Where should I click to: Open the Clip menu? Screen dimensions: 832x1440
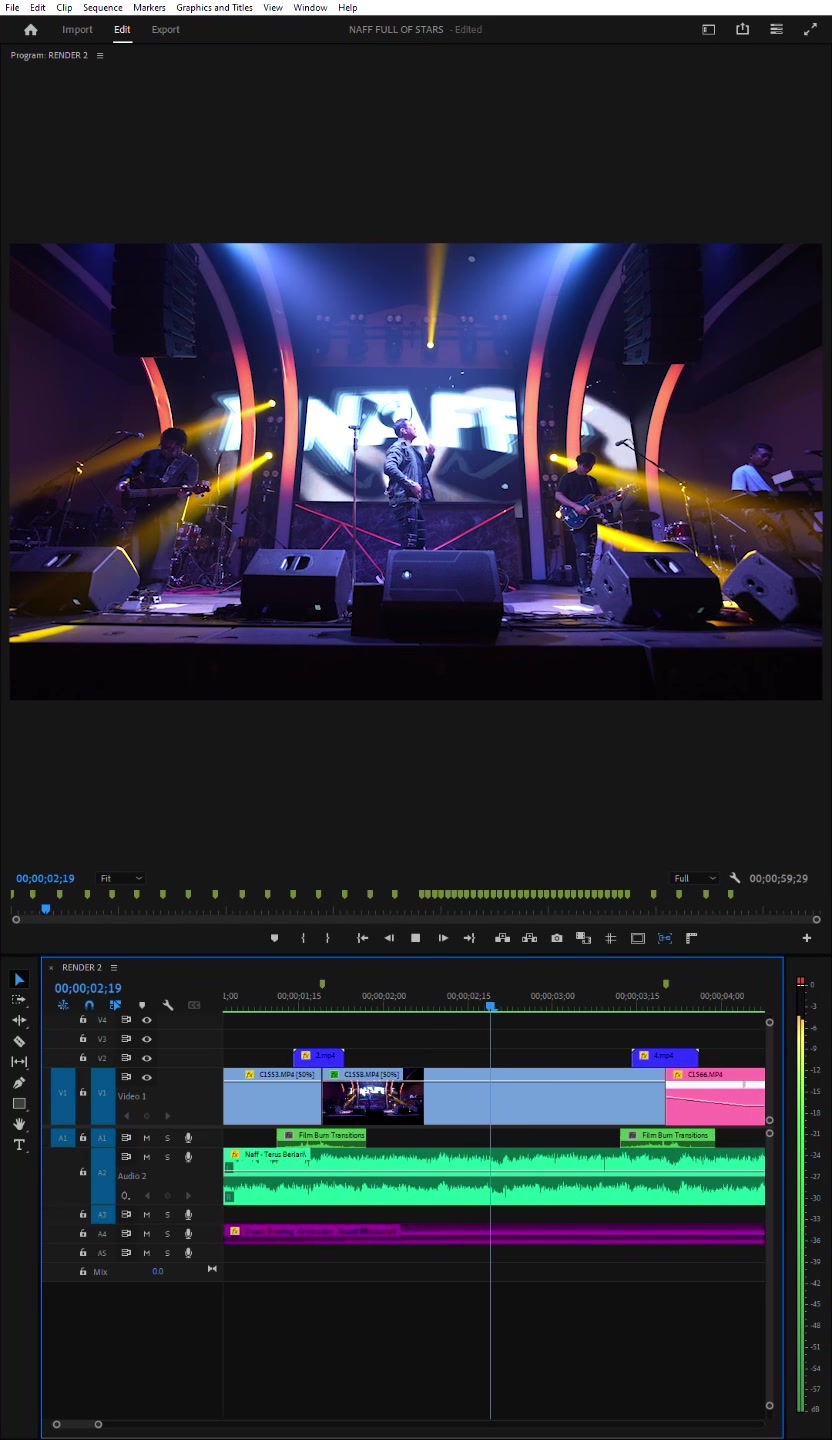tap(64, 7)
